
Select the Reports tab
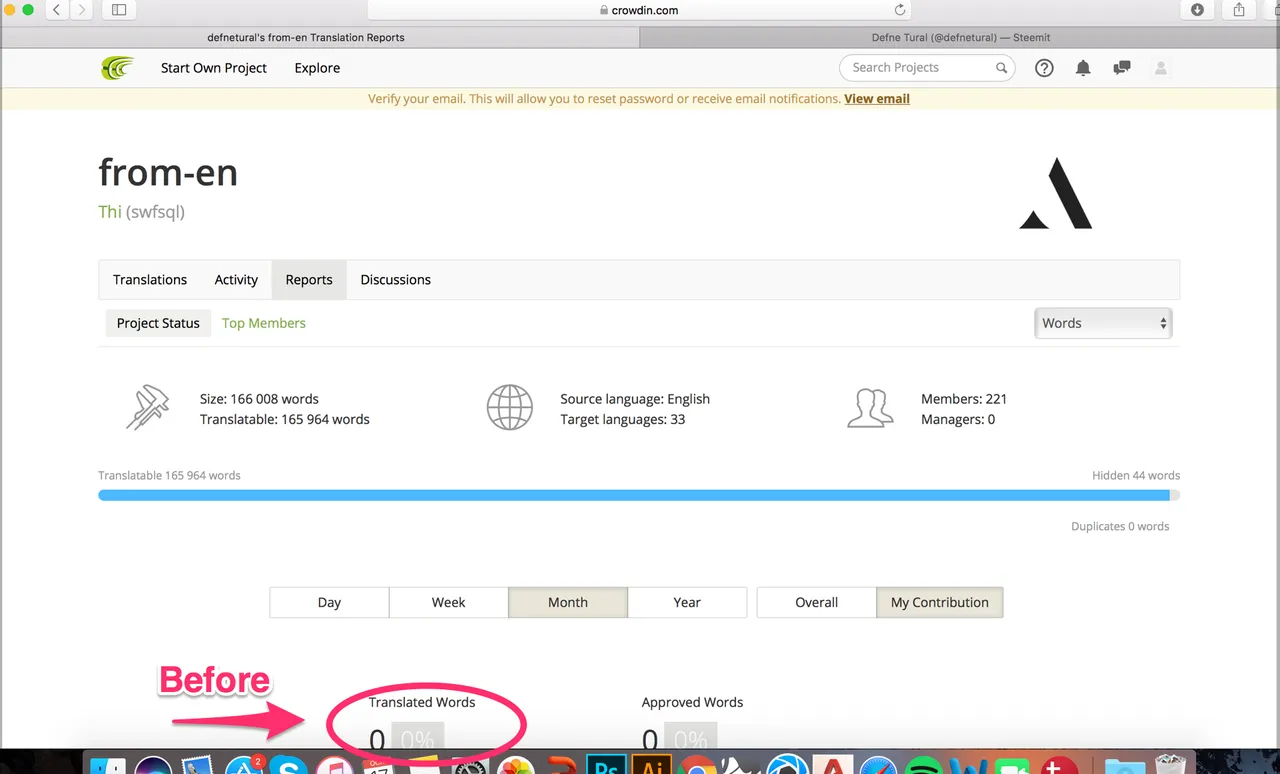[309, 279]
